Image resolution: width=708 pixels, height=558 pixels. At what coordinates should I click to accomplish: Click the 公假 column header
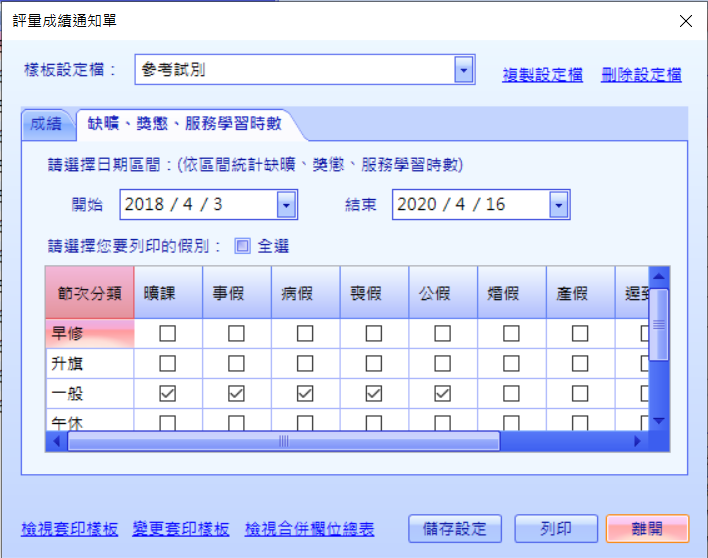point(443,293)
